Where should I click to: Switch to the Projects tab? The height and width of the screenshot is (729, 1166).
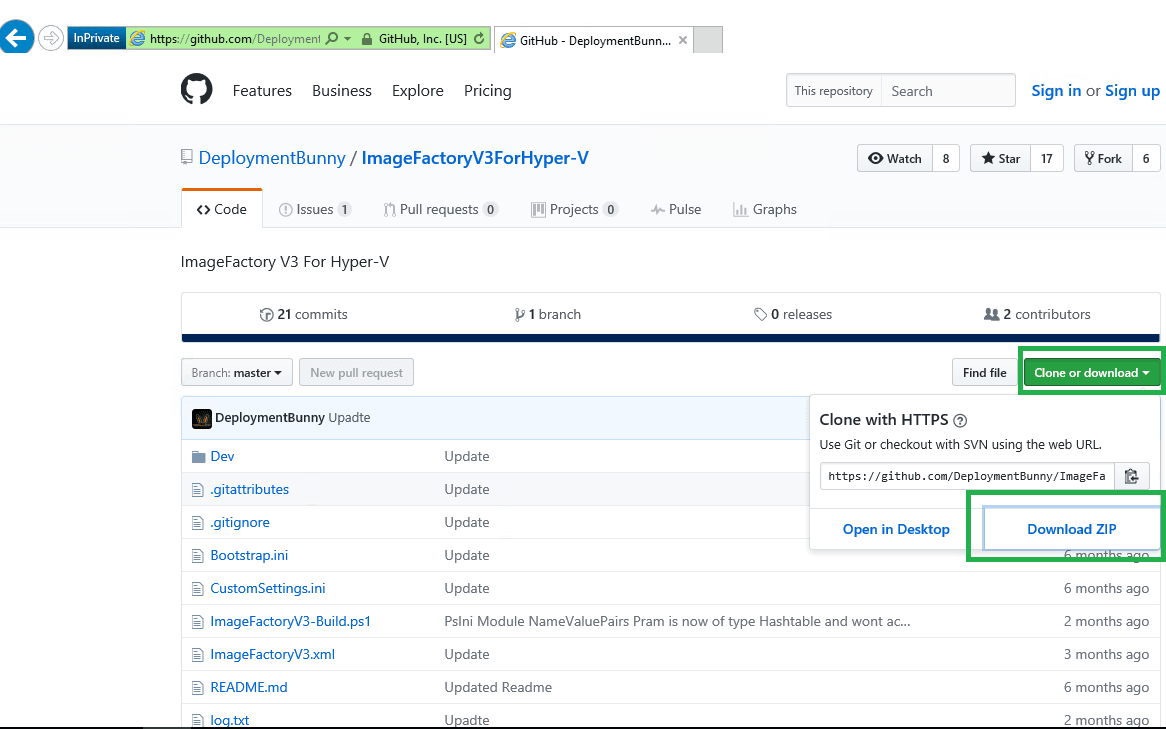click(574, 209)
